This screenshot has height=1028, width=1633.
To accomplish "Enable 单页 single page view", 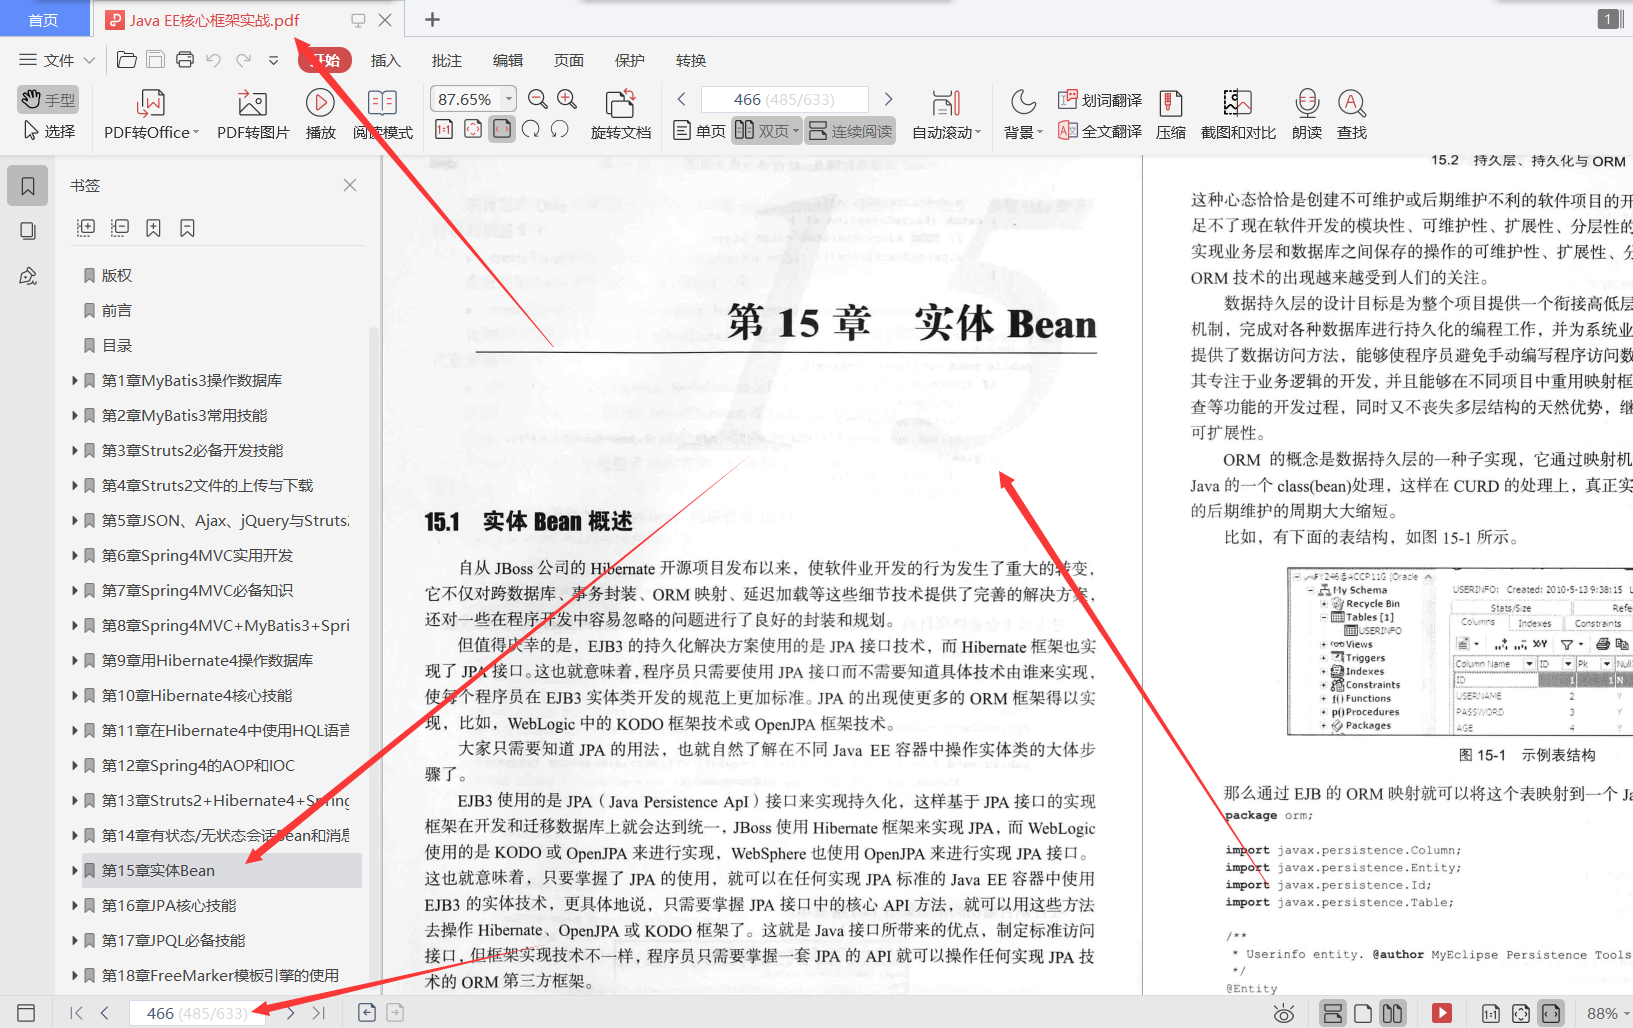I will pyautogui.click(x=699, y=131).
